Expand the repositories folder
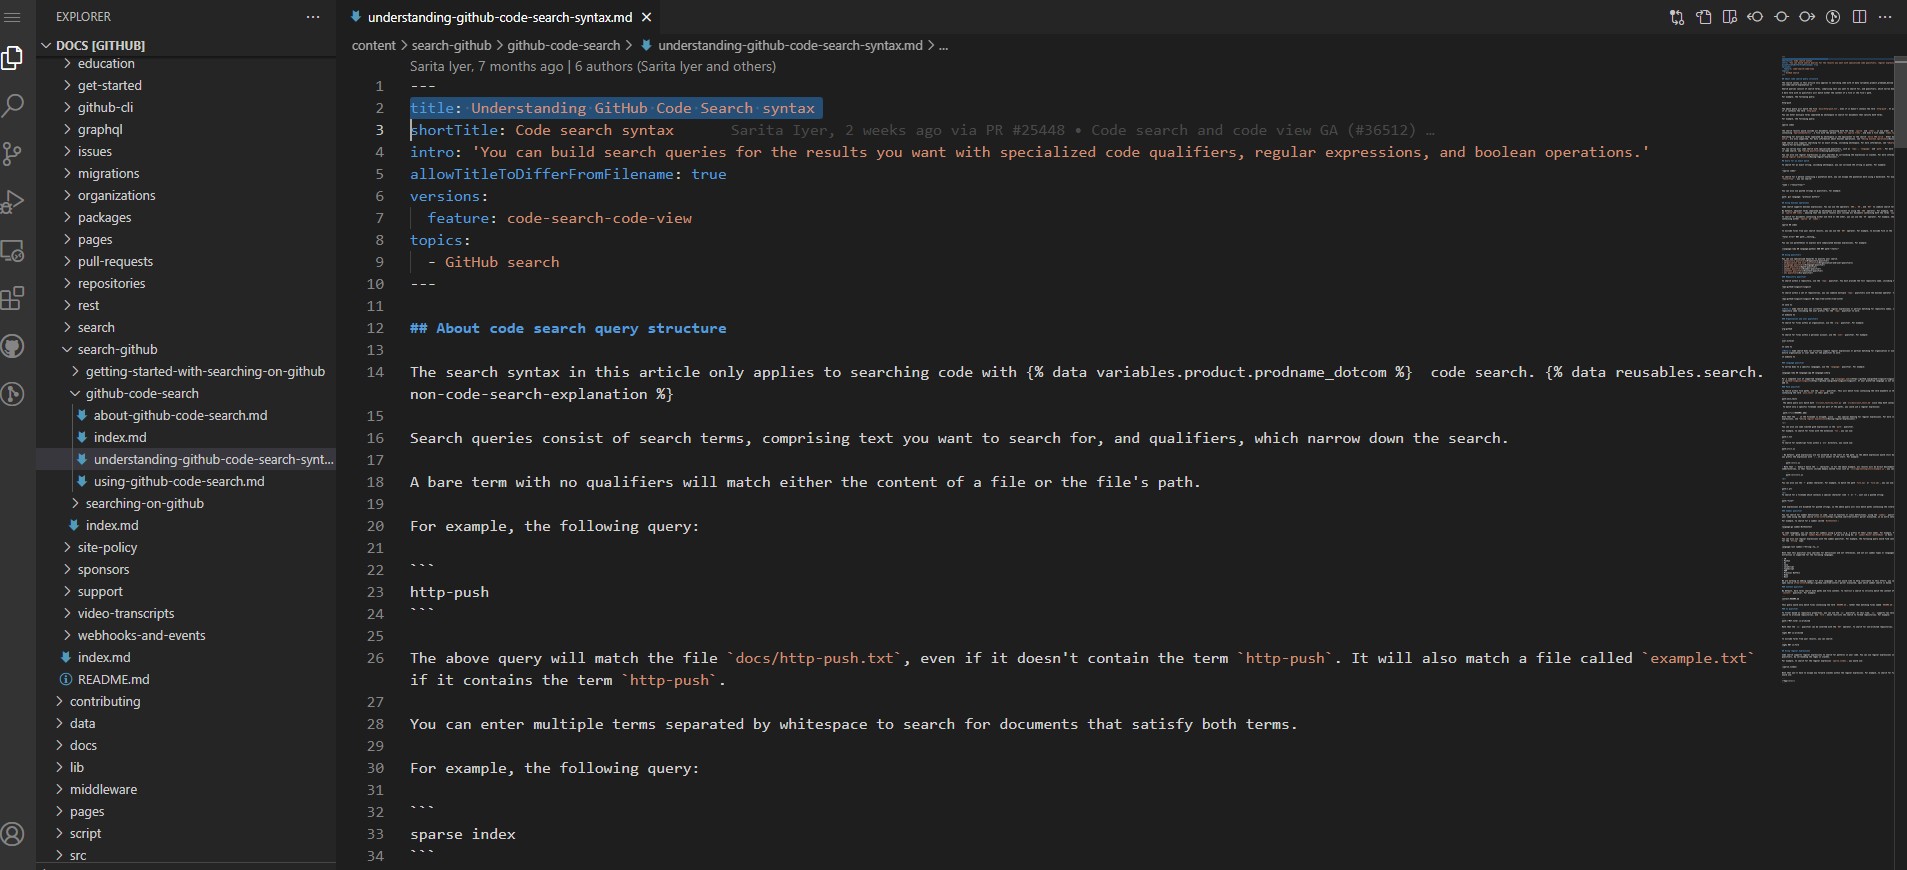The height and width of the screenshot is (870, 1907). (x=111, y=283)
